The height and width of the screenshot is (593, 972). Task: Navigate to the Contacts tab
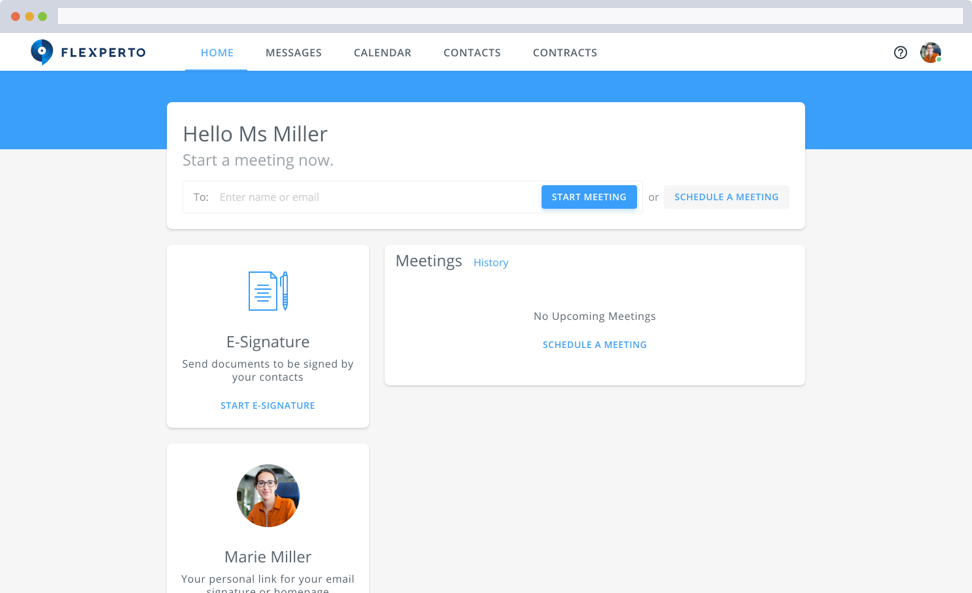click(472, 53)
